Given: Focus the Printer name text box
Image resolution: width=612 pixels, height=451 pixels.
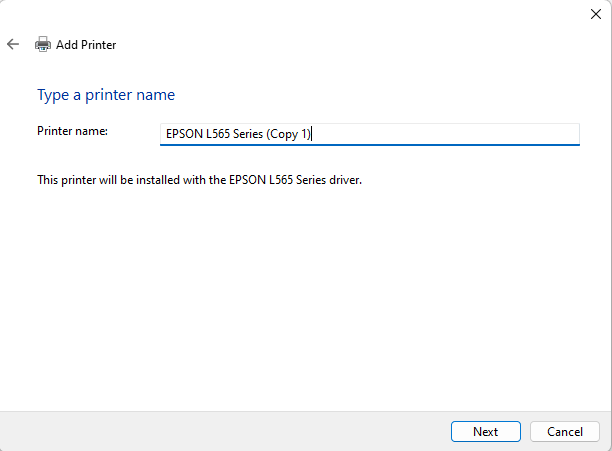Looking at the screenshot, I should 369,134.
